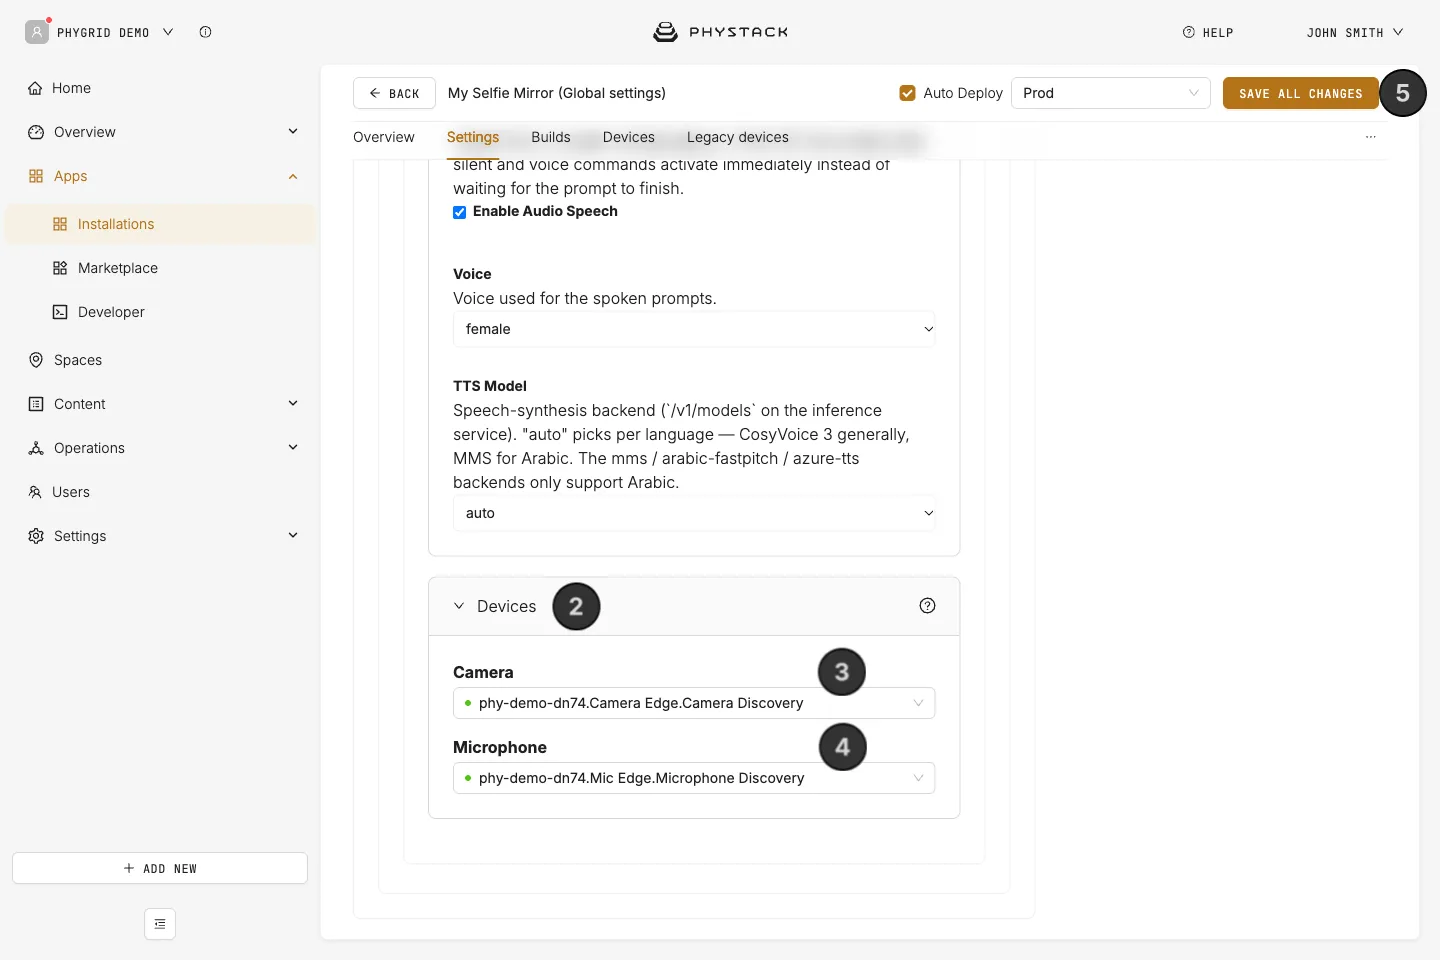Open the Legacy devices tab

(738, 137)
